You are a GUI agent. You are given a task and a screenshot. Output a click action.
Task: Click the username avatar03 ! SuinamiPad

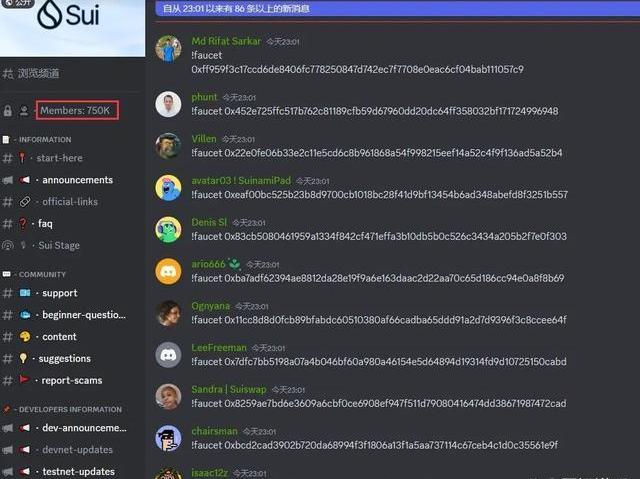click(x=241, y=181)
